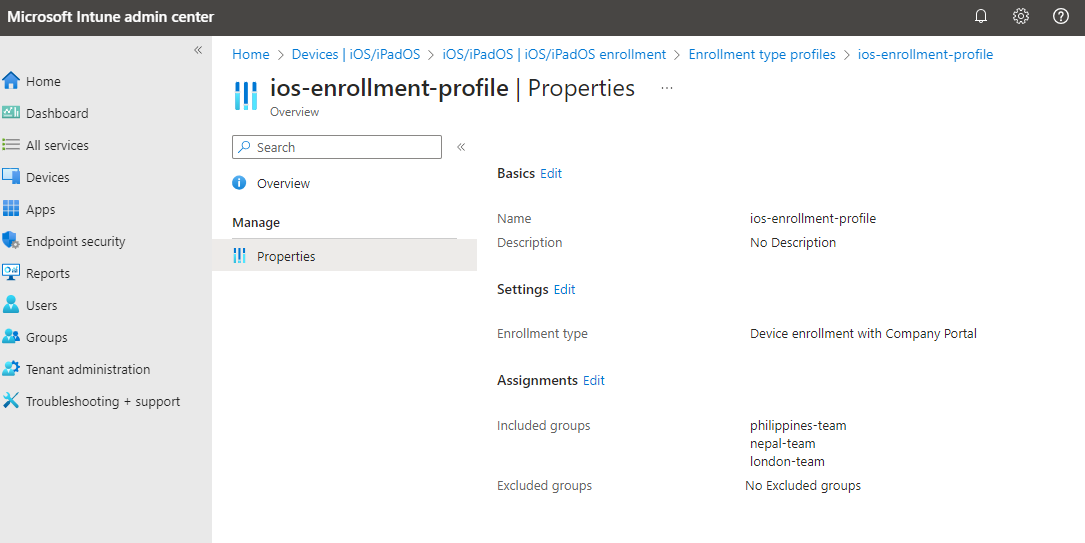Edit the Settings section
This screenshot has width=1085, height=543.
tap(565, 290)
